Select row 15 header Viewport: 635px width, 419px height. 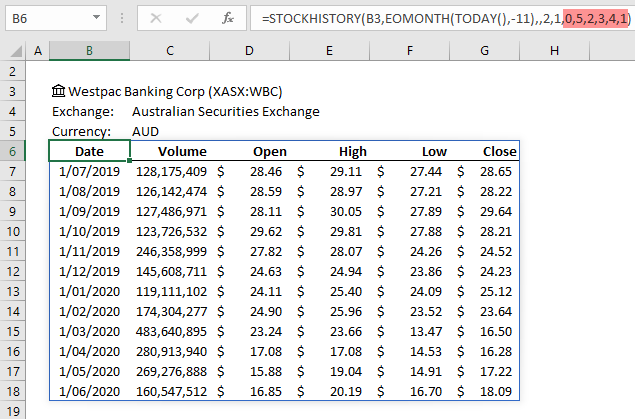(13, 332)
